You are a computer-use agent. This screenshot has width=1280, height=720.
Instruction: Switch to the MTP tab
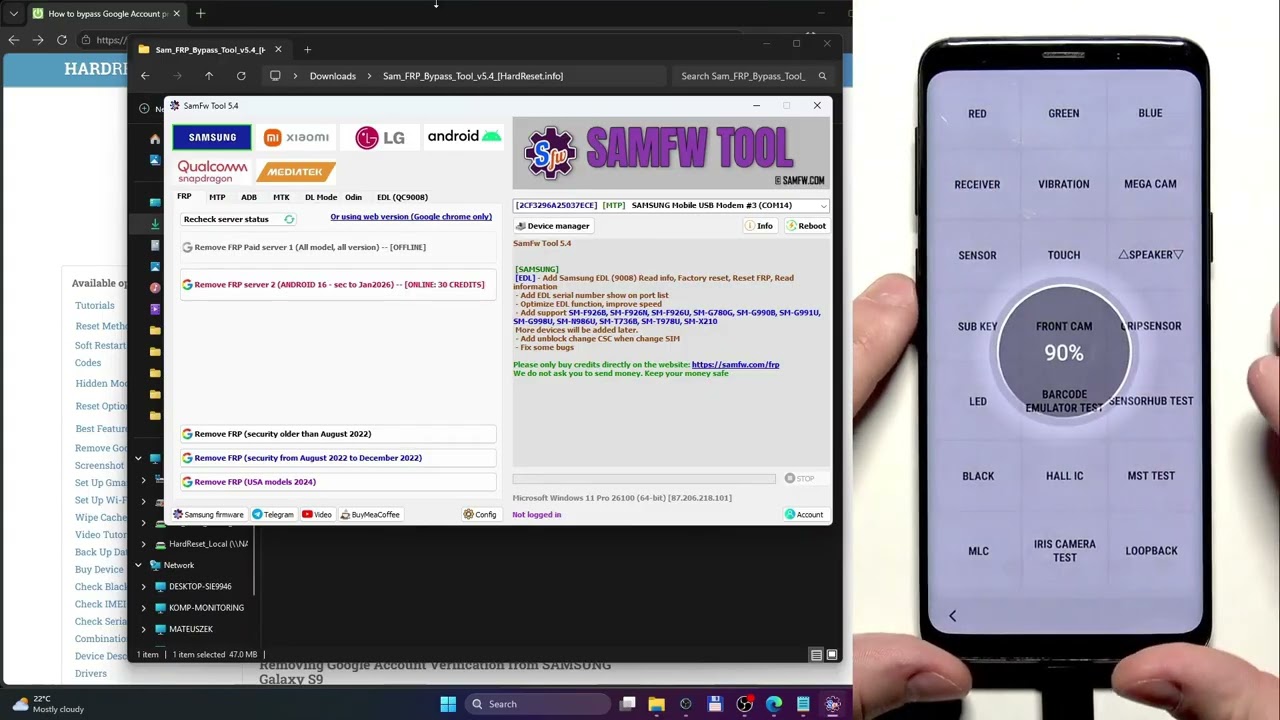(x=217, y=197)
